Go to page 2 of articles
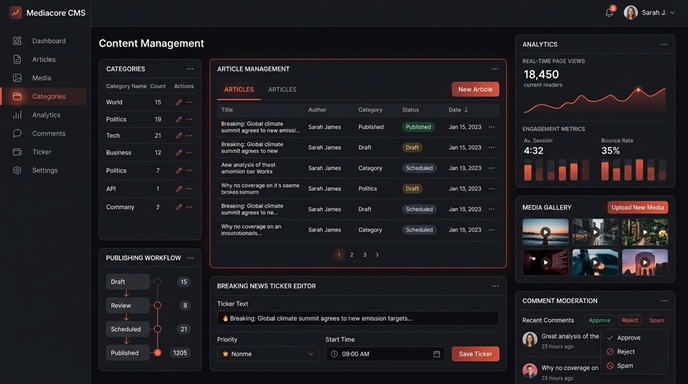The height and width of the screenshot is (384, 688). (351, 255)
